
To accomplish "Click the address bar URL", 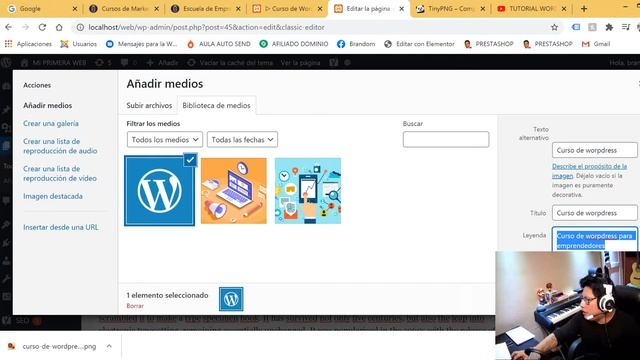I will pos(207,27).
